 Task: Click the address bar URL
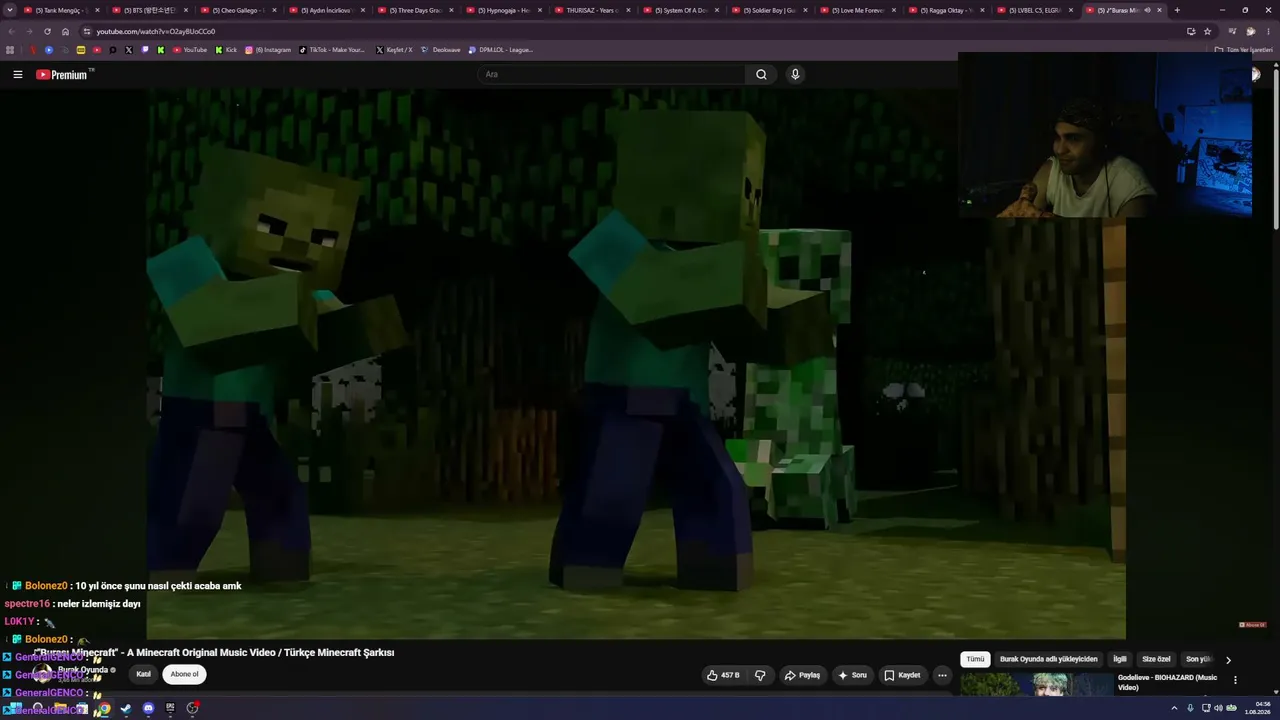click(156, 31)
